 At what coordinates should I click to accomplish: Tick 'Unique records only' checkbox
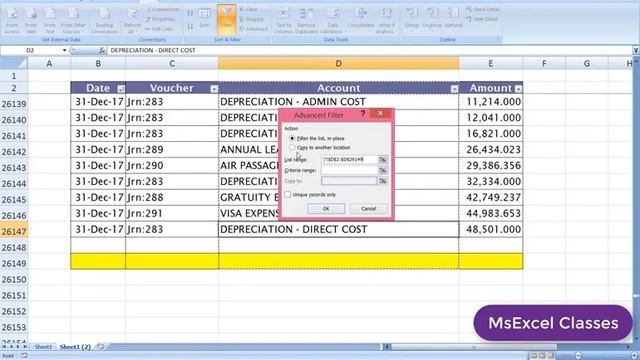click(288, 195)
